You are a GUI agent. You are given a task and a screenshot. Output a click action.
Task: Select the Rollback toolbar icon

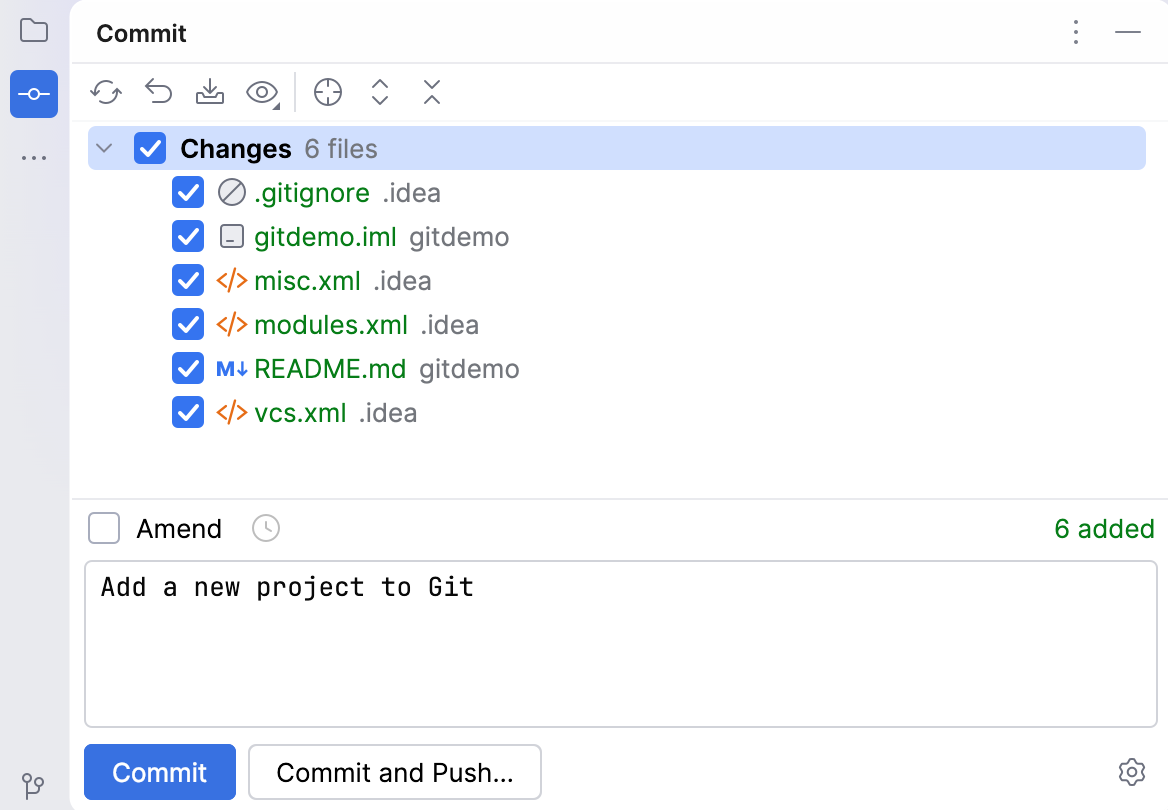pyautogui.click(x=157, y=92)
